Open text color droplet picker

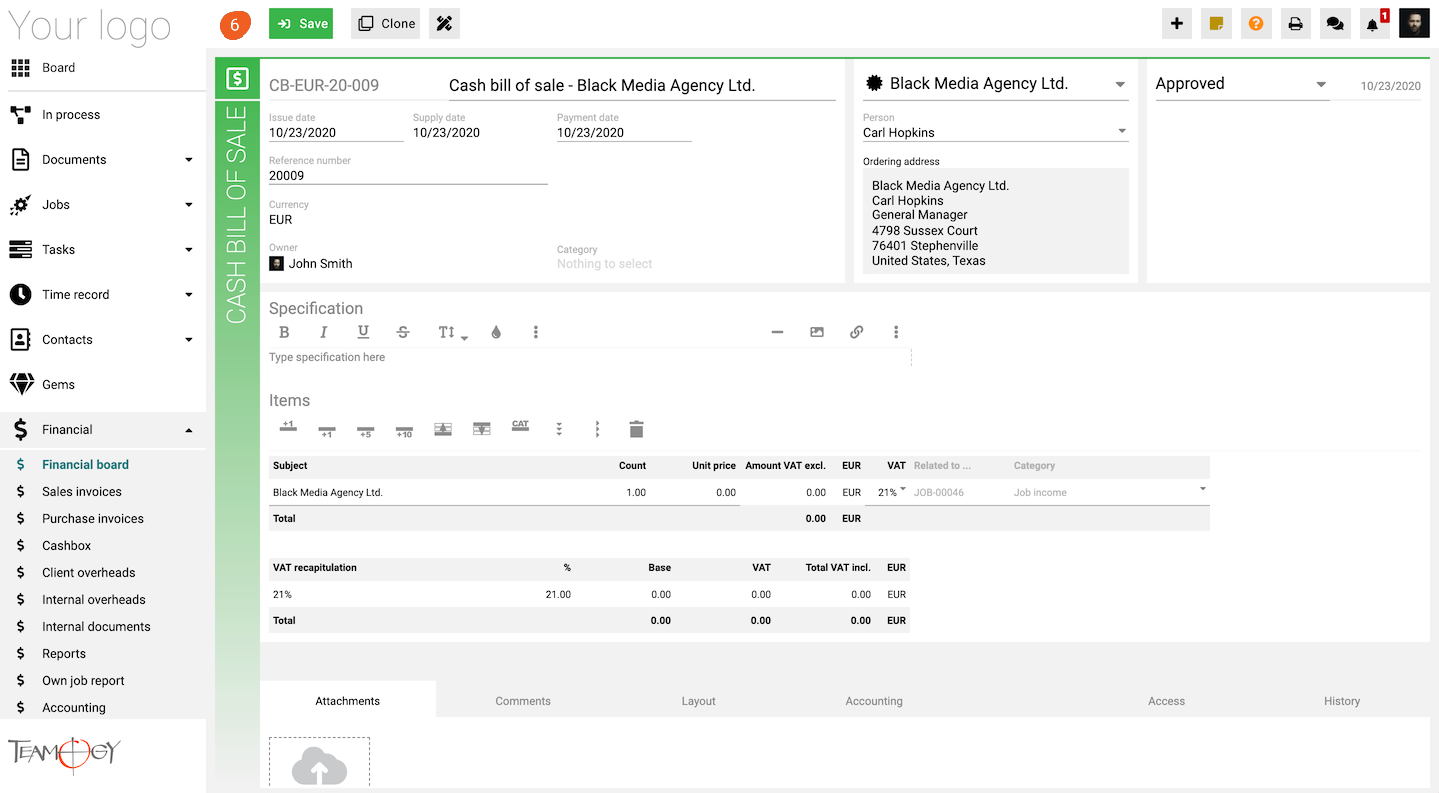496,332
